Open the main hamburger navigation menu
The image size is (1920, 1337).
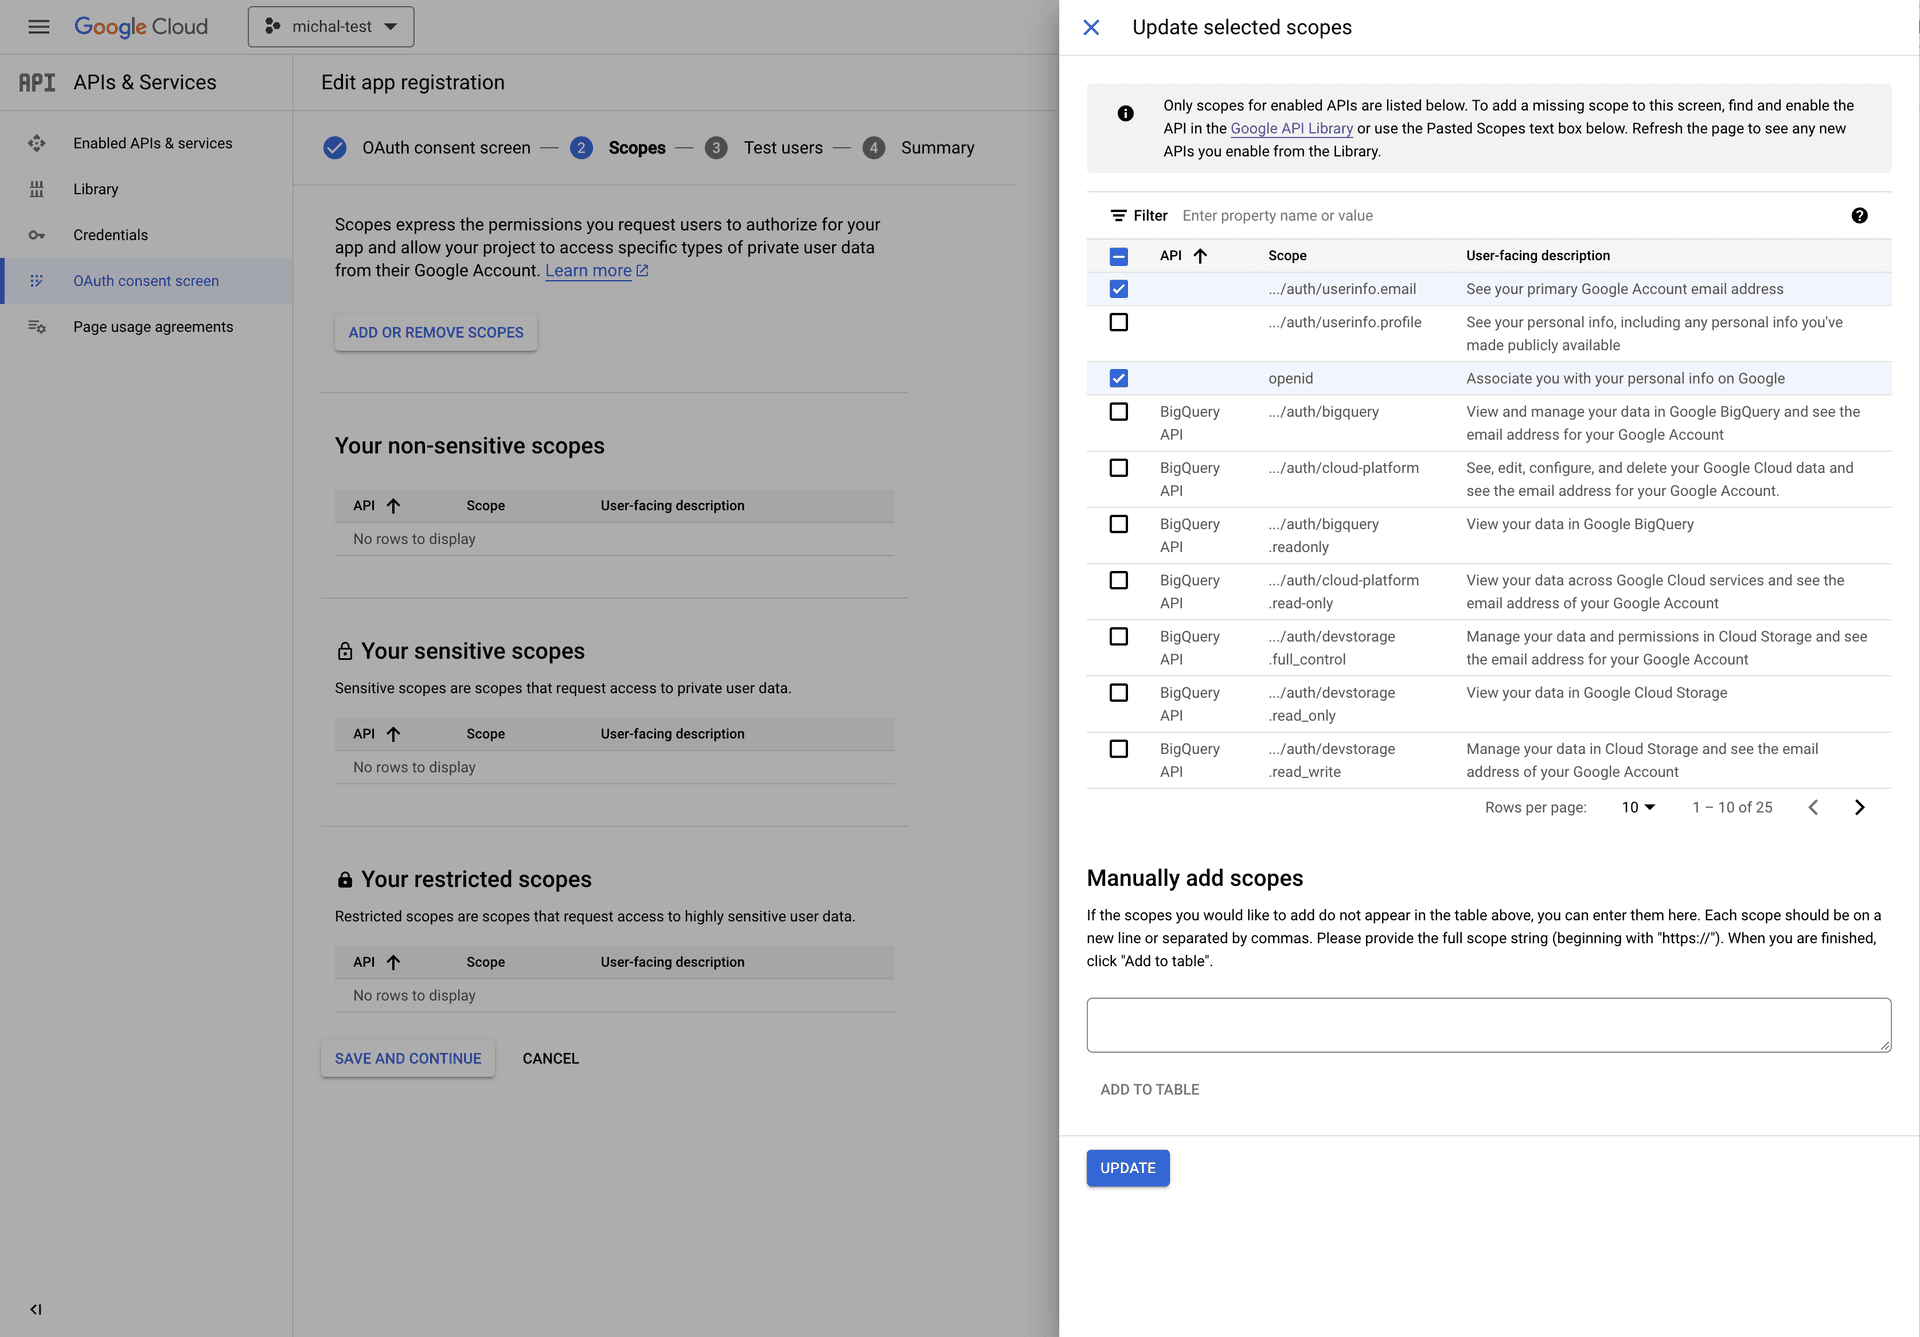(39, 27)
